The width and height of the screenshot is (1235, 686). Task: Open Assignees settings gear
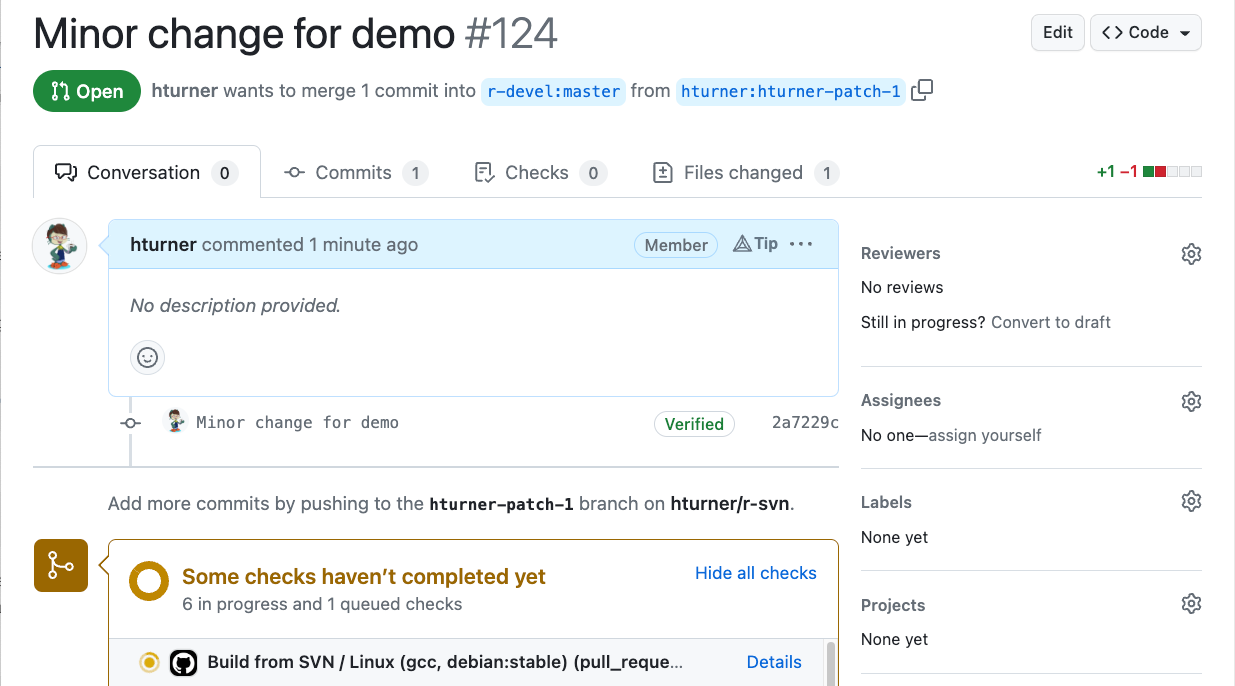(x=1190, y=401)
